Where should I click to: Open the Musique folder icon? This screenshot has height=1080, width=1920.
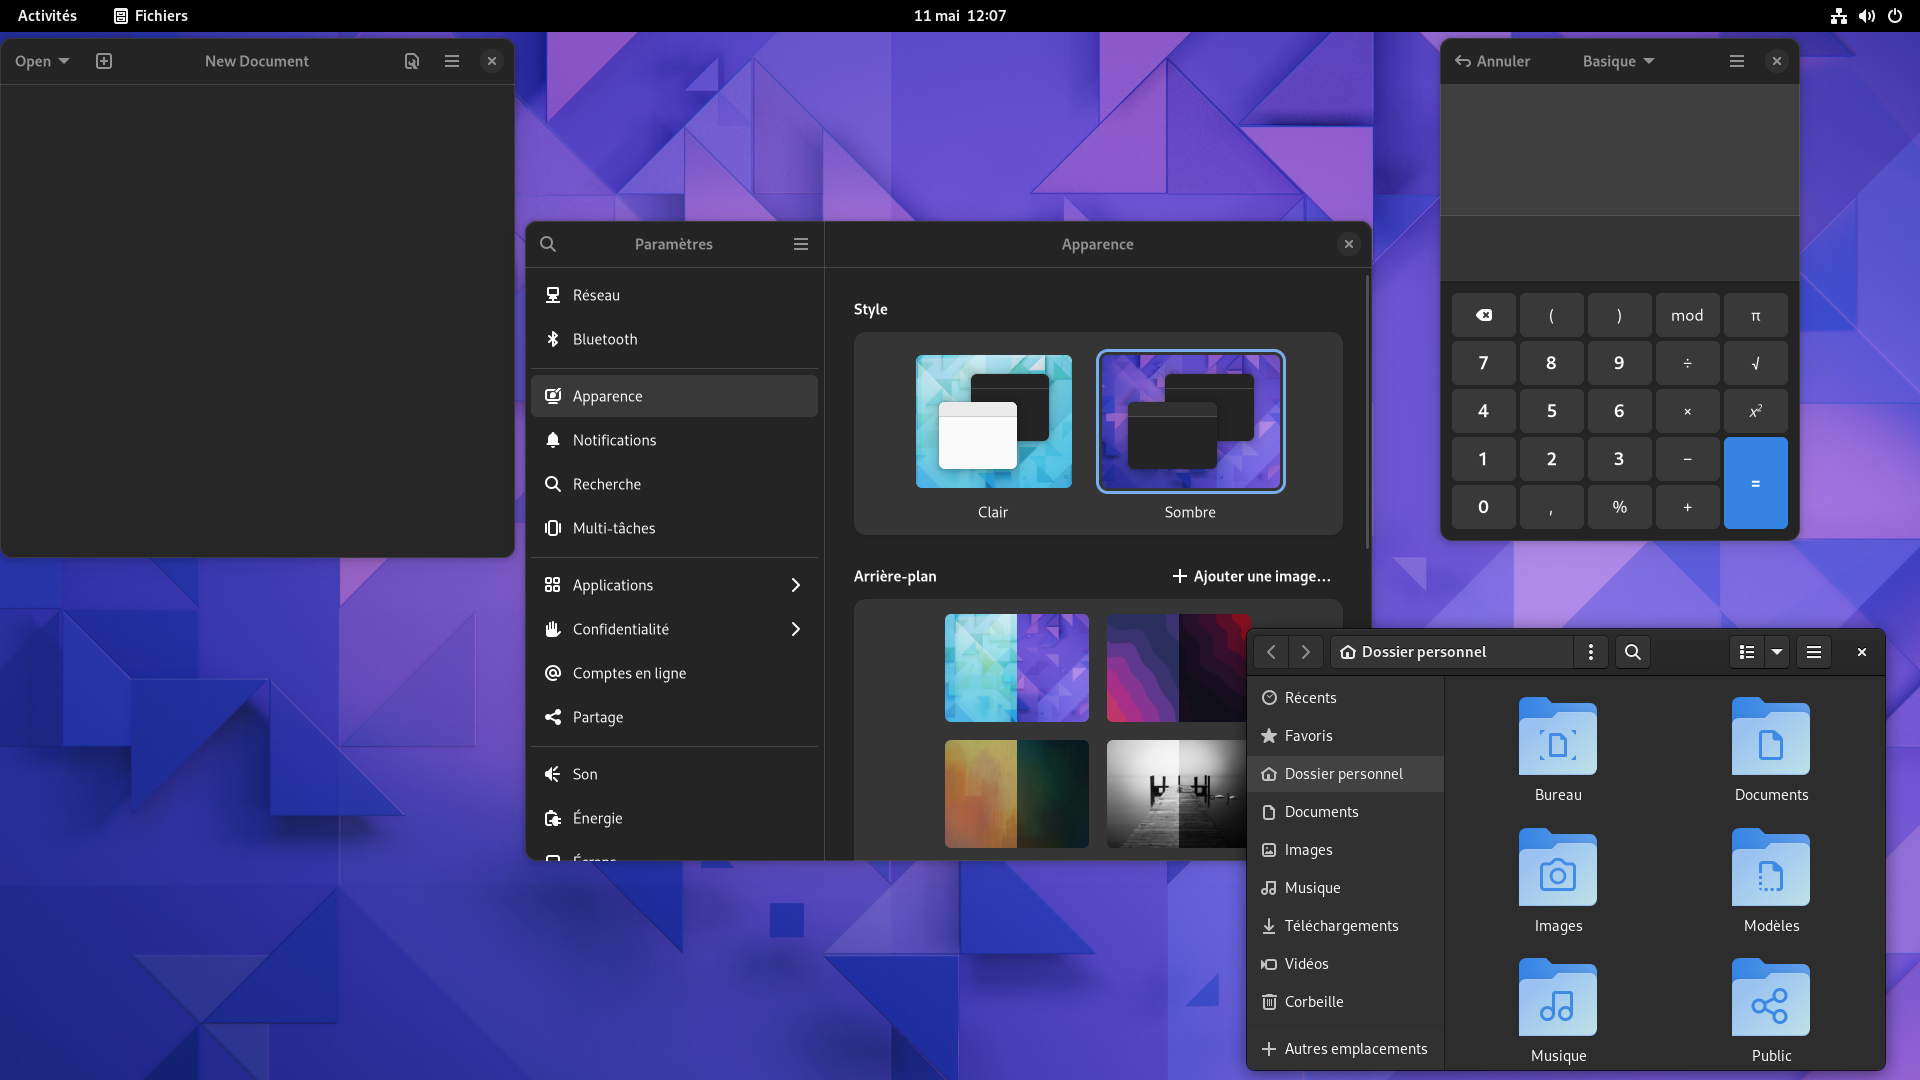(x=1557, y=999)
